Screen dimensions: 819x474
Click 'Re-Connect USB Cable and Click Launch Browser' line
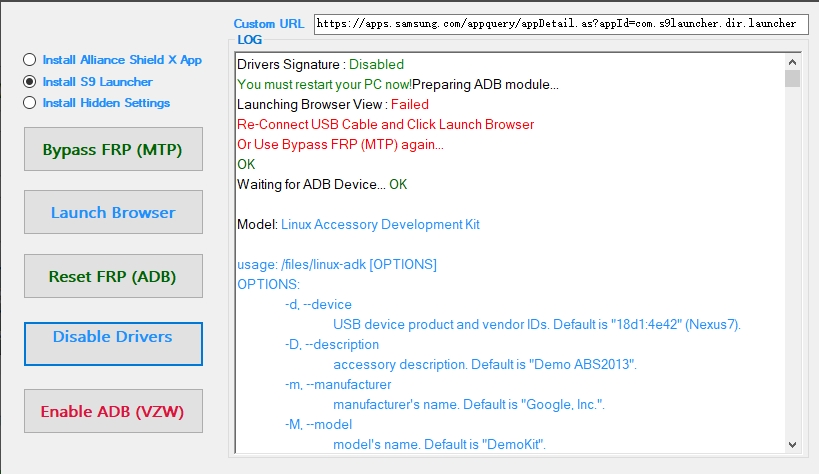385,124
